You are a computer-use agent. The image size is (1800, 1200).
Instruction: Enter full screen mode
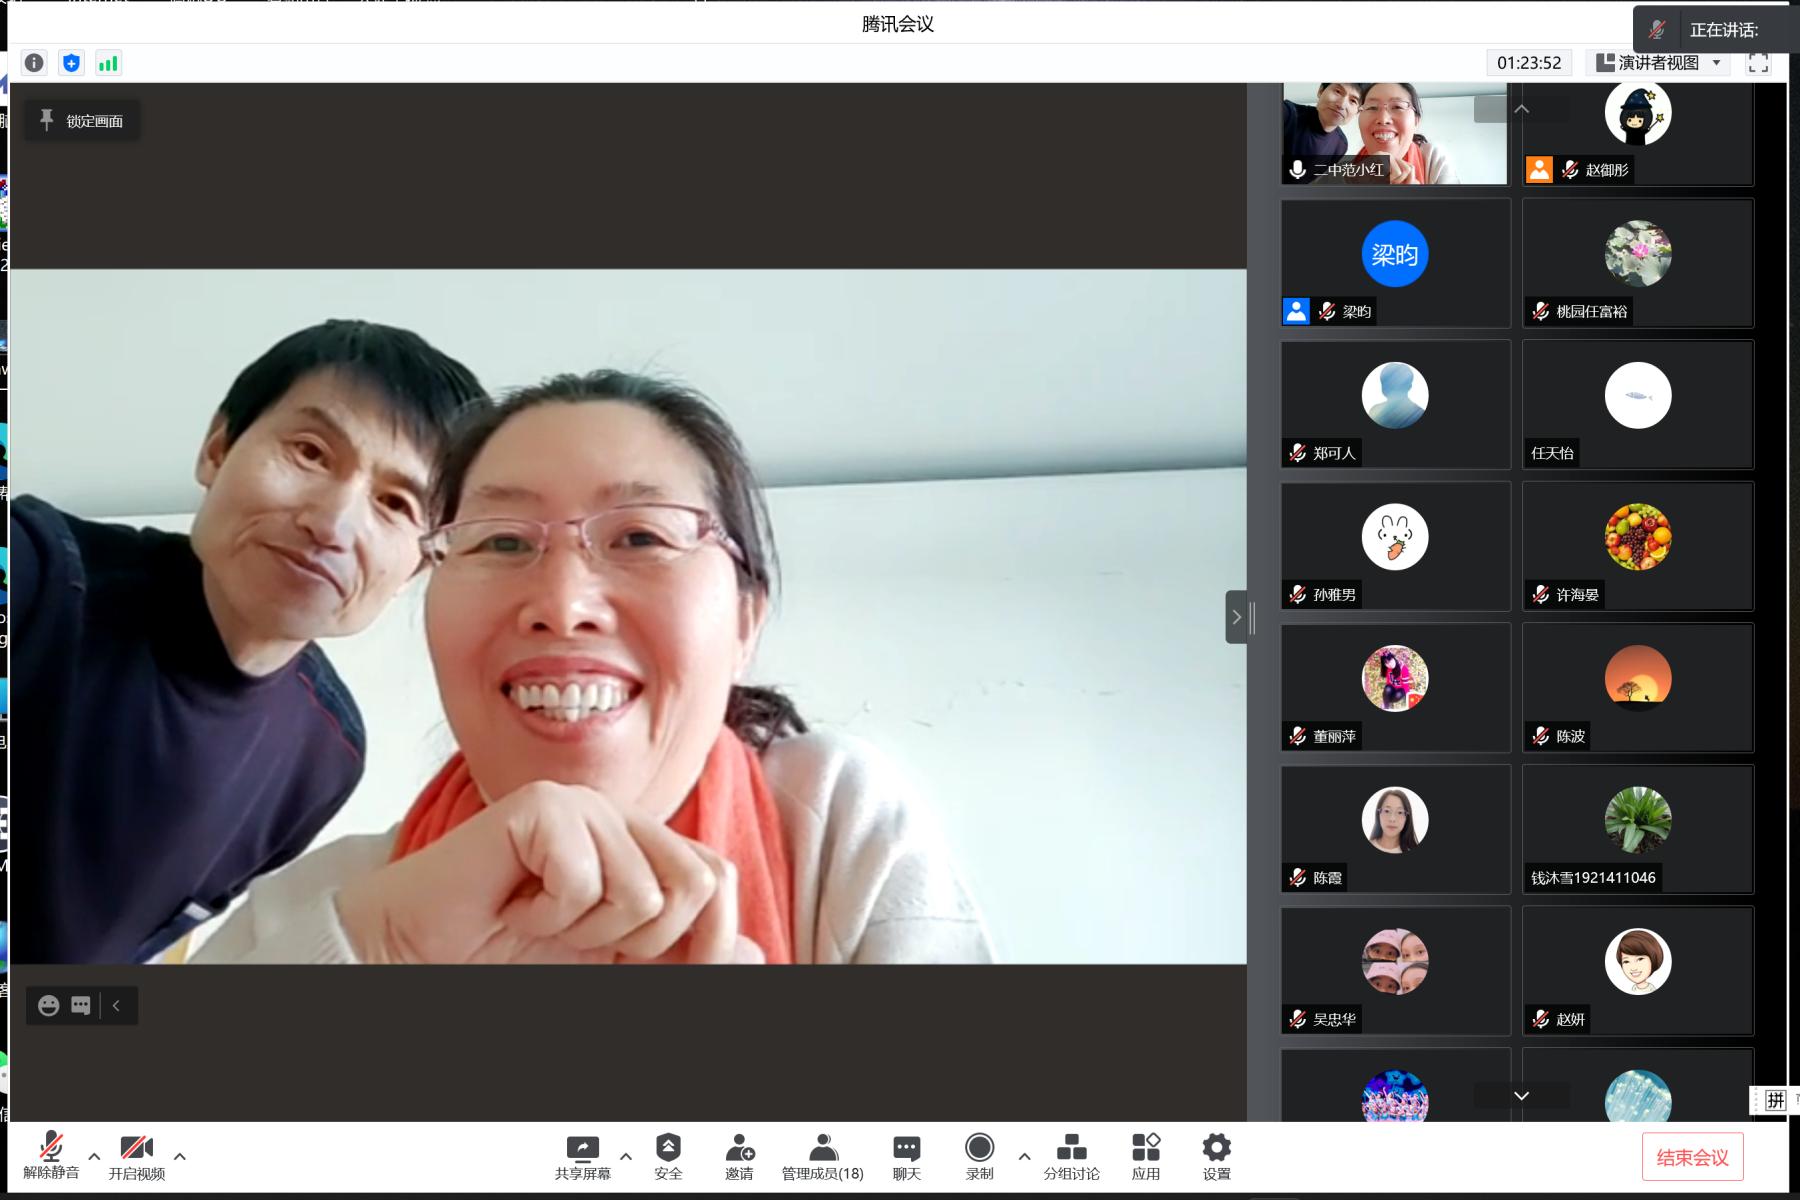click(1758, 63)
